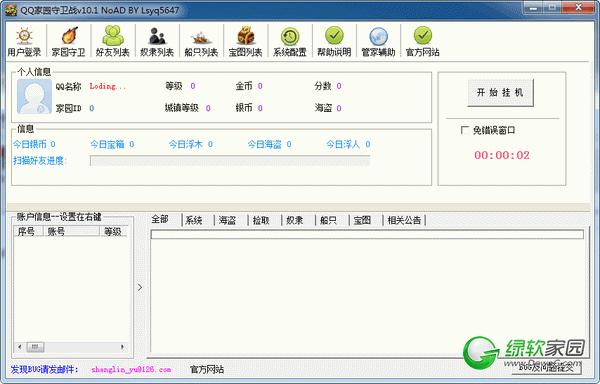Image resolution: width=600 pixels, height=384 pixels.
Task: Open the 奴隶列表 toolbar icon
Action: click(157, 41)
